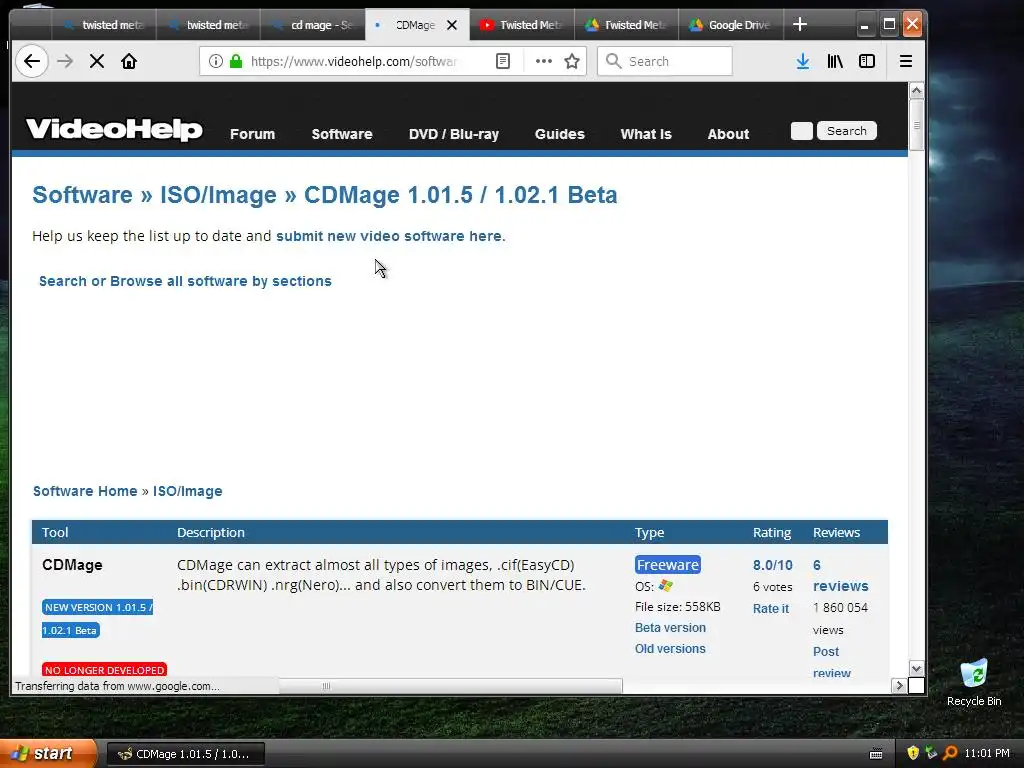Open the Forum menu item
Viewport: 1024px width, 768px height.
(252, 134)
